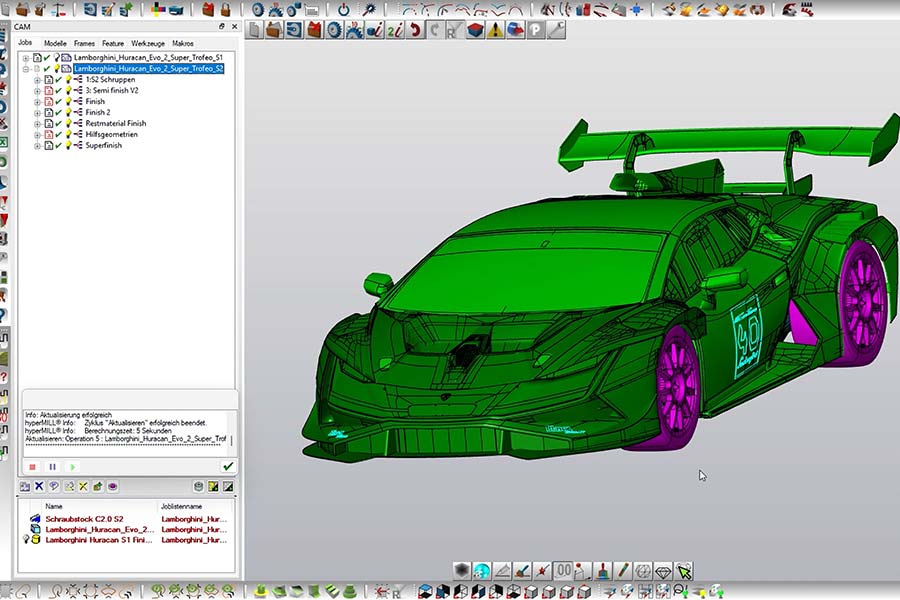Image resolution: width=900 pixels, height=600 pixels.
Task: Expand the 1:S2 Schruppen node
Action: coord(37,80)
